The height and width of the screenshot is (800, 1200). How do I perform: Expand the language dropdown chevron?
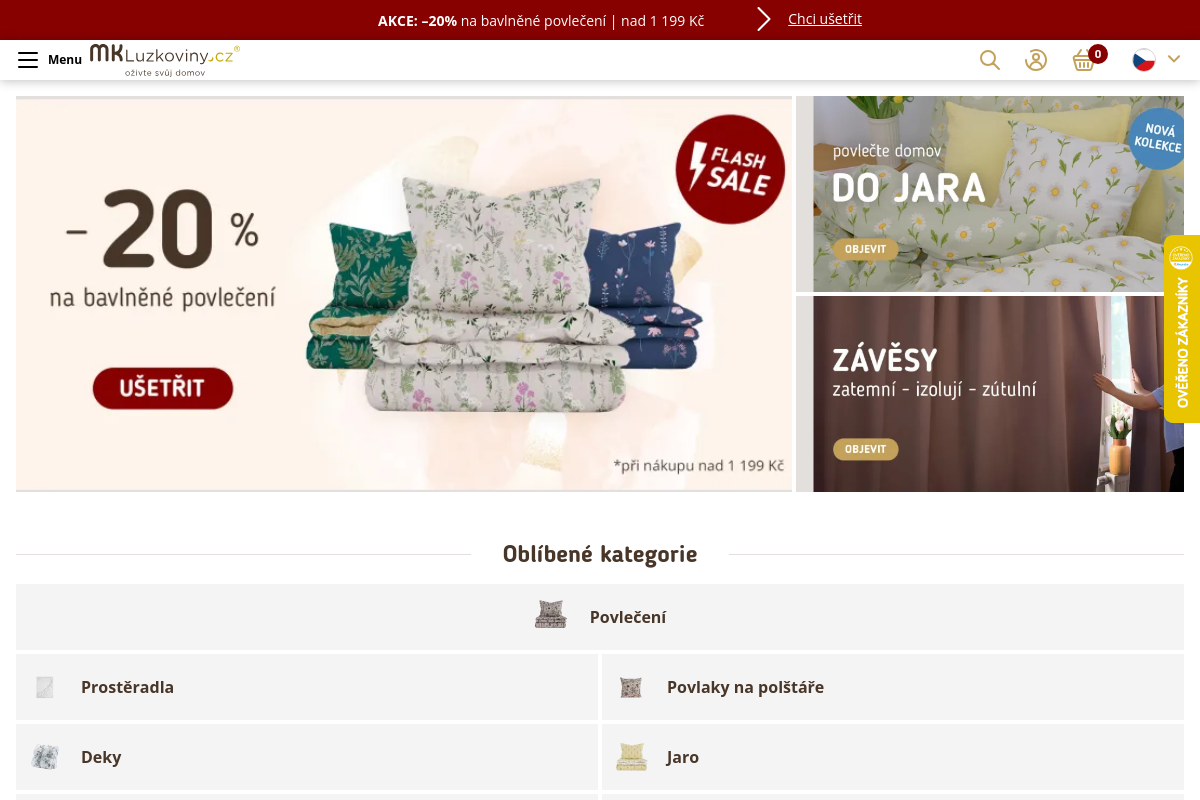click(x=1174, y=59)
